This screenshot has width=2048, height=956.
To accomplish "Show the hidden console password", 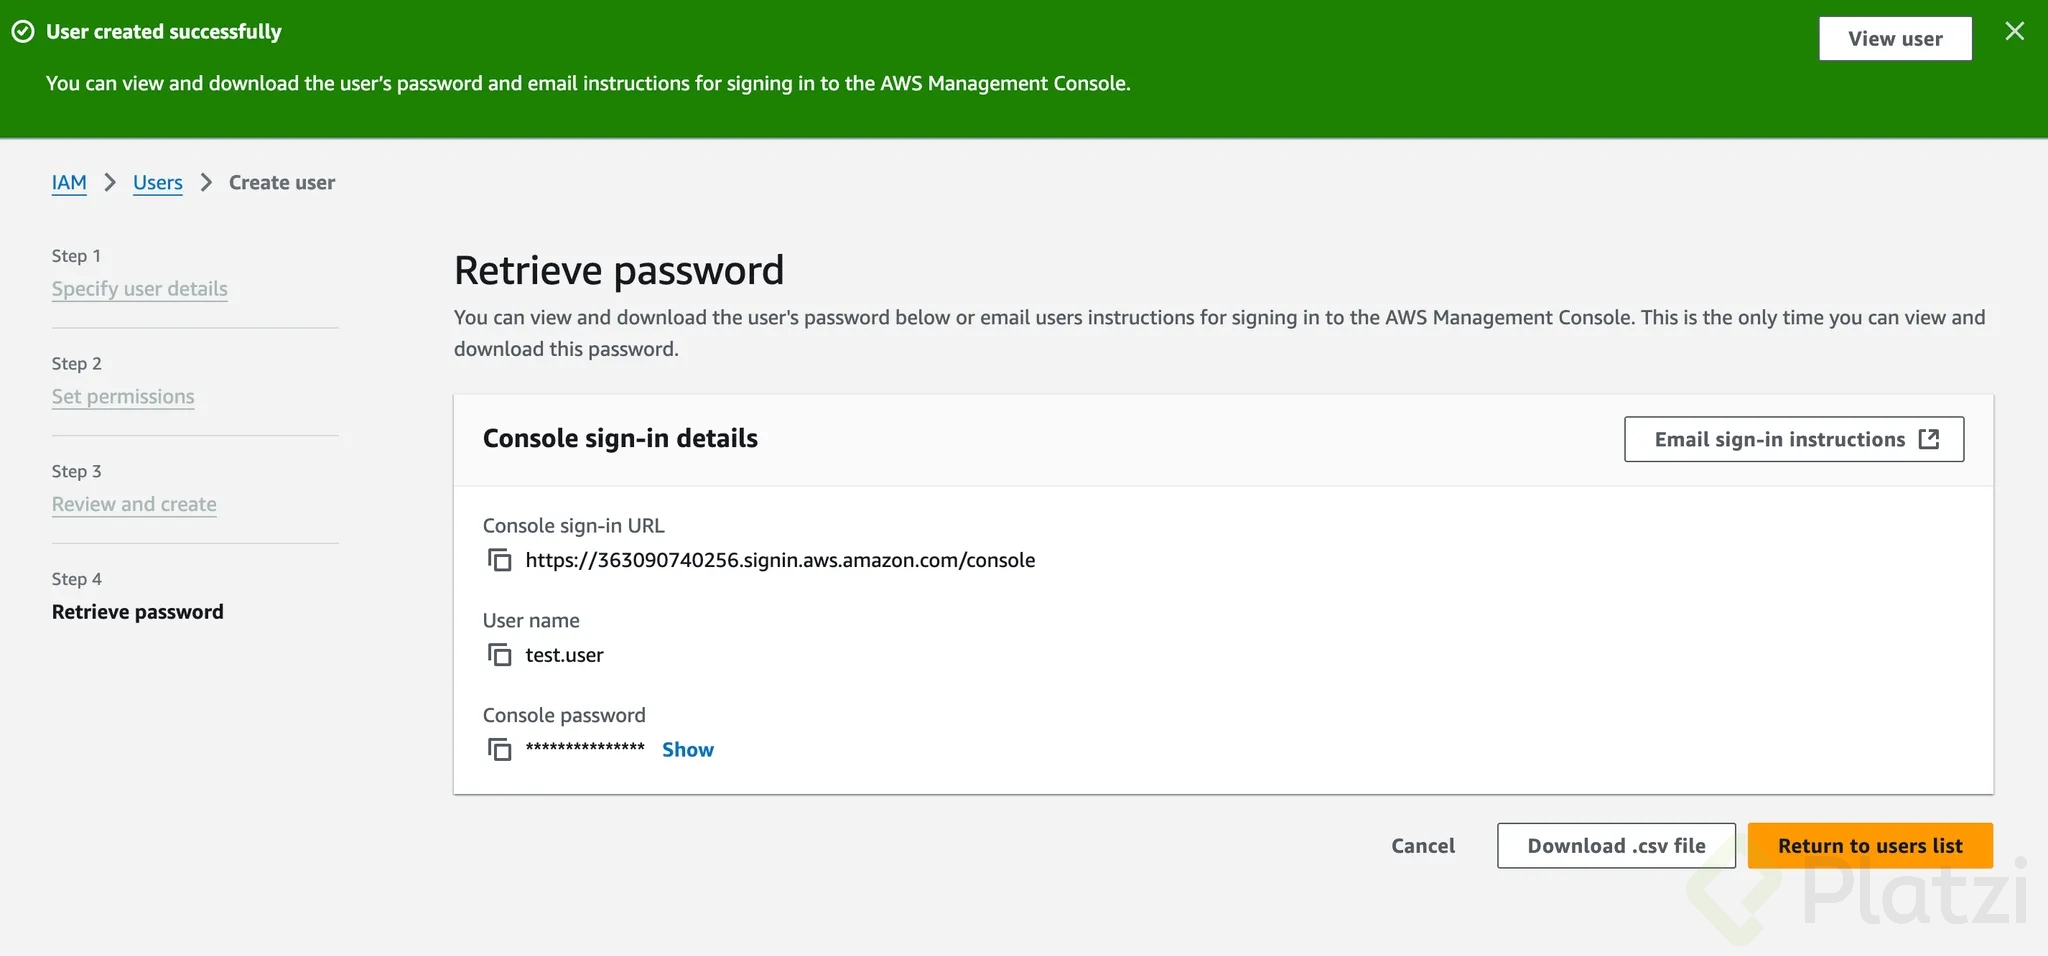I will click(x=687, y=750).
